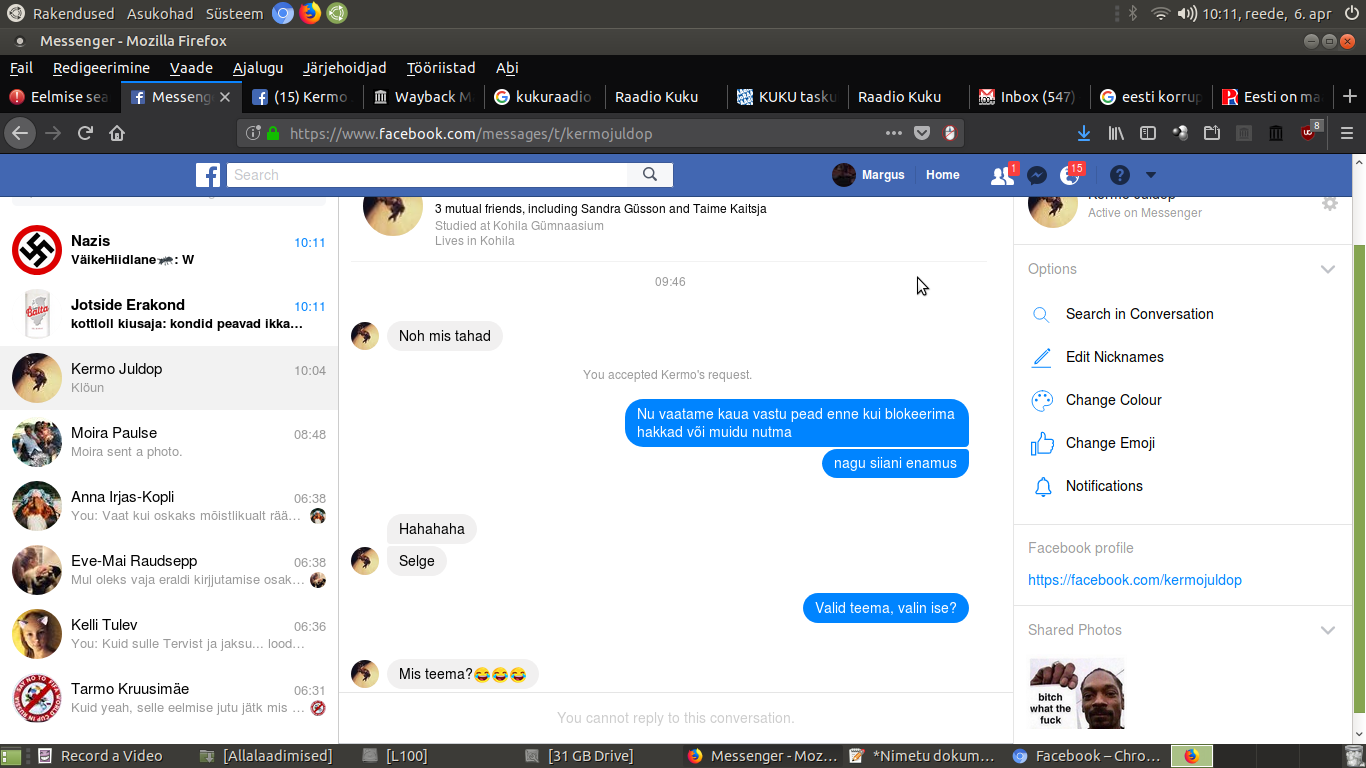Viewport: 1366px width, 768px height.
Task: Open the Fail menu
Action: [x=21, y=68]
